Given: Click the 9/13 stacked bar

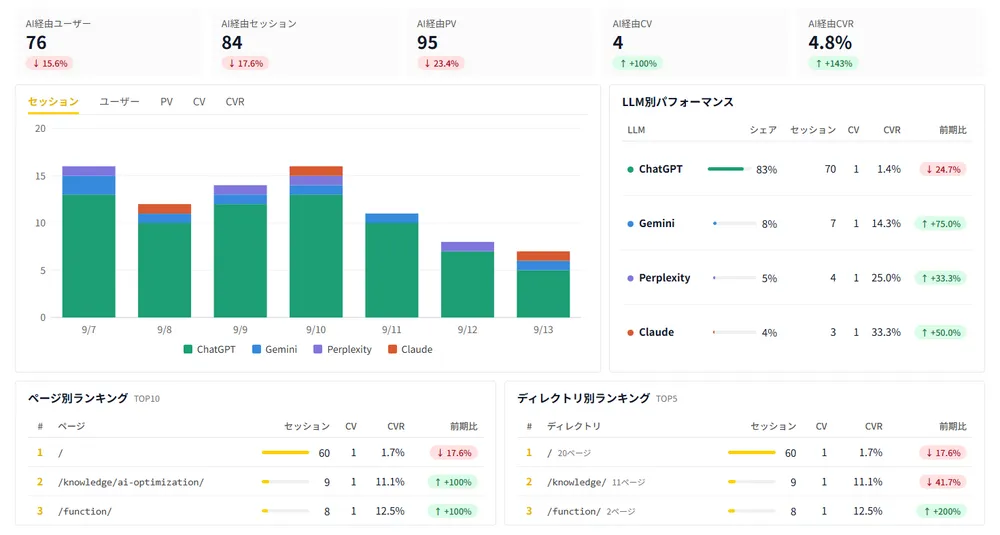Looking at the screenshot, I should point(543,284).
